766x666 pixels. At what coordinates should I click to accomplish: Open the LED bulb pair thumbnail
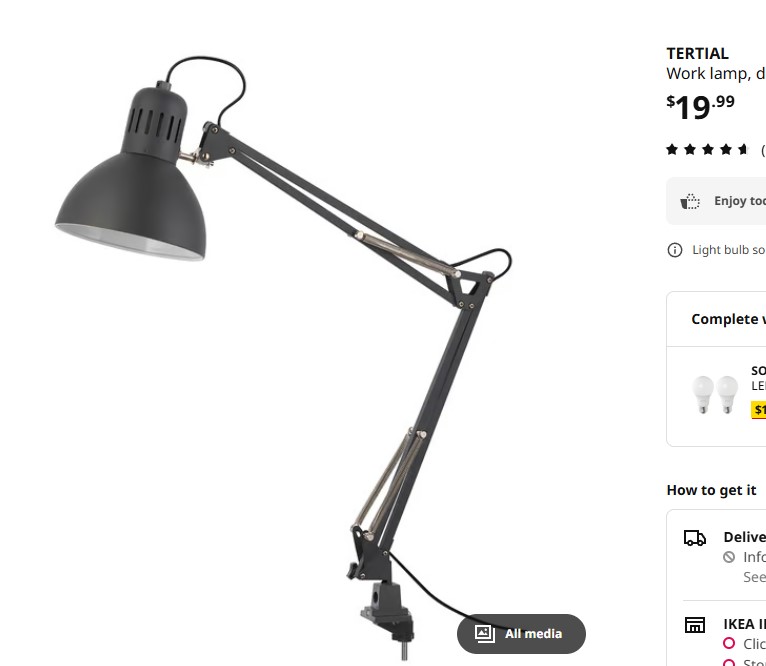pyautogui.click(x=715, y=395)
